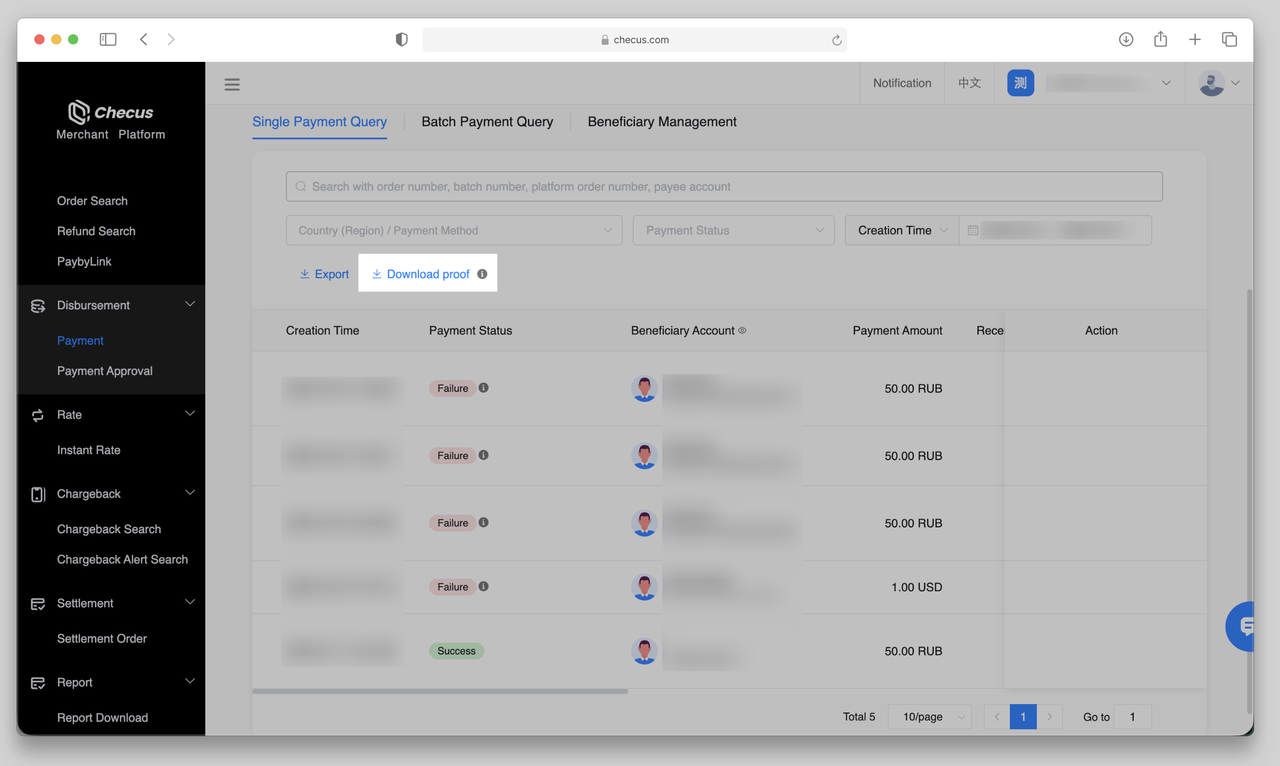The height and width of the screenshot is (766, 1280).
Task: Click the hamburger menu icon
Action: 232,85
